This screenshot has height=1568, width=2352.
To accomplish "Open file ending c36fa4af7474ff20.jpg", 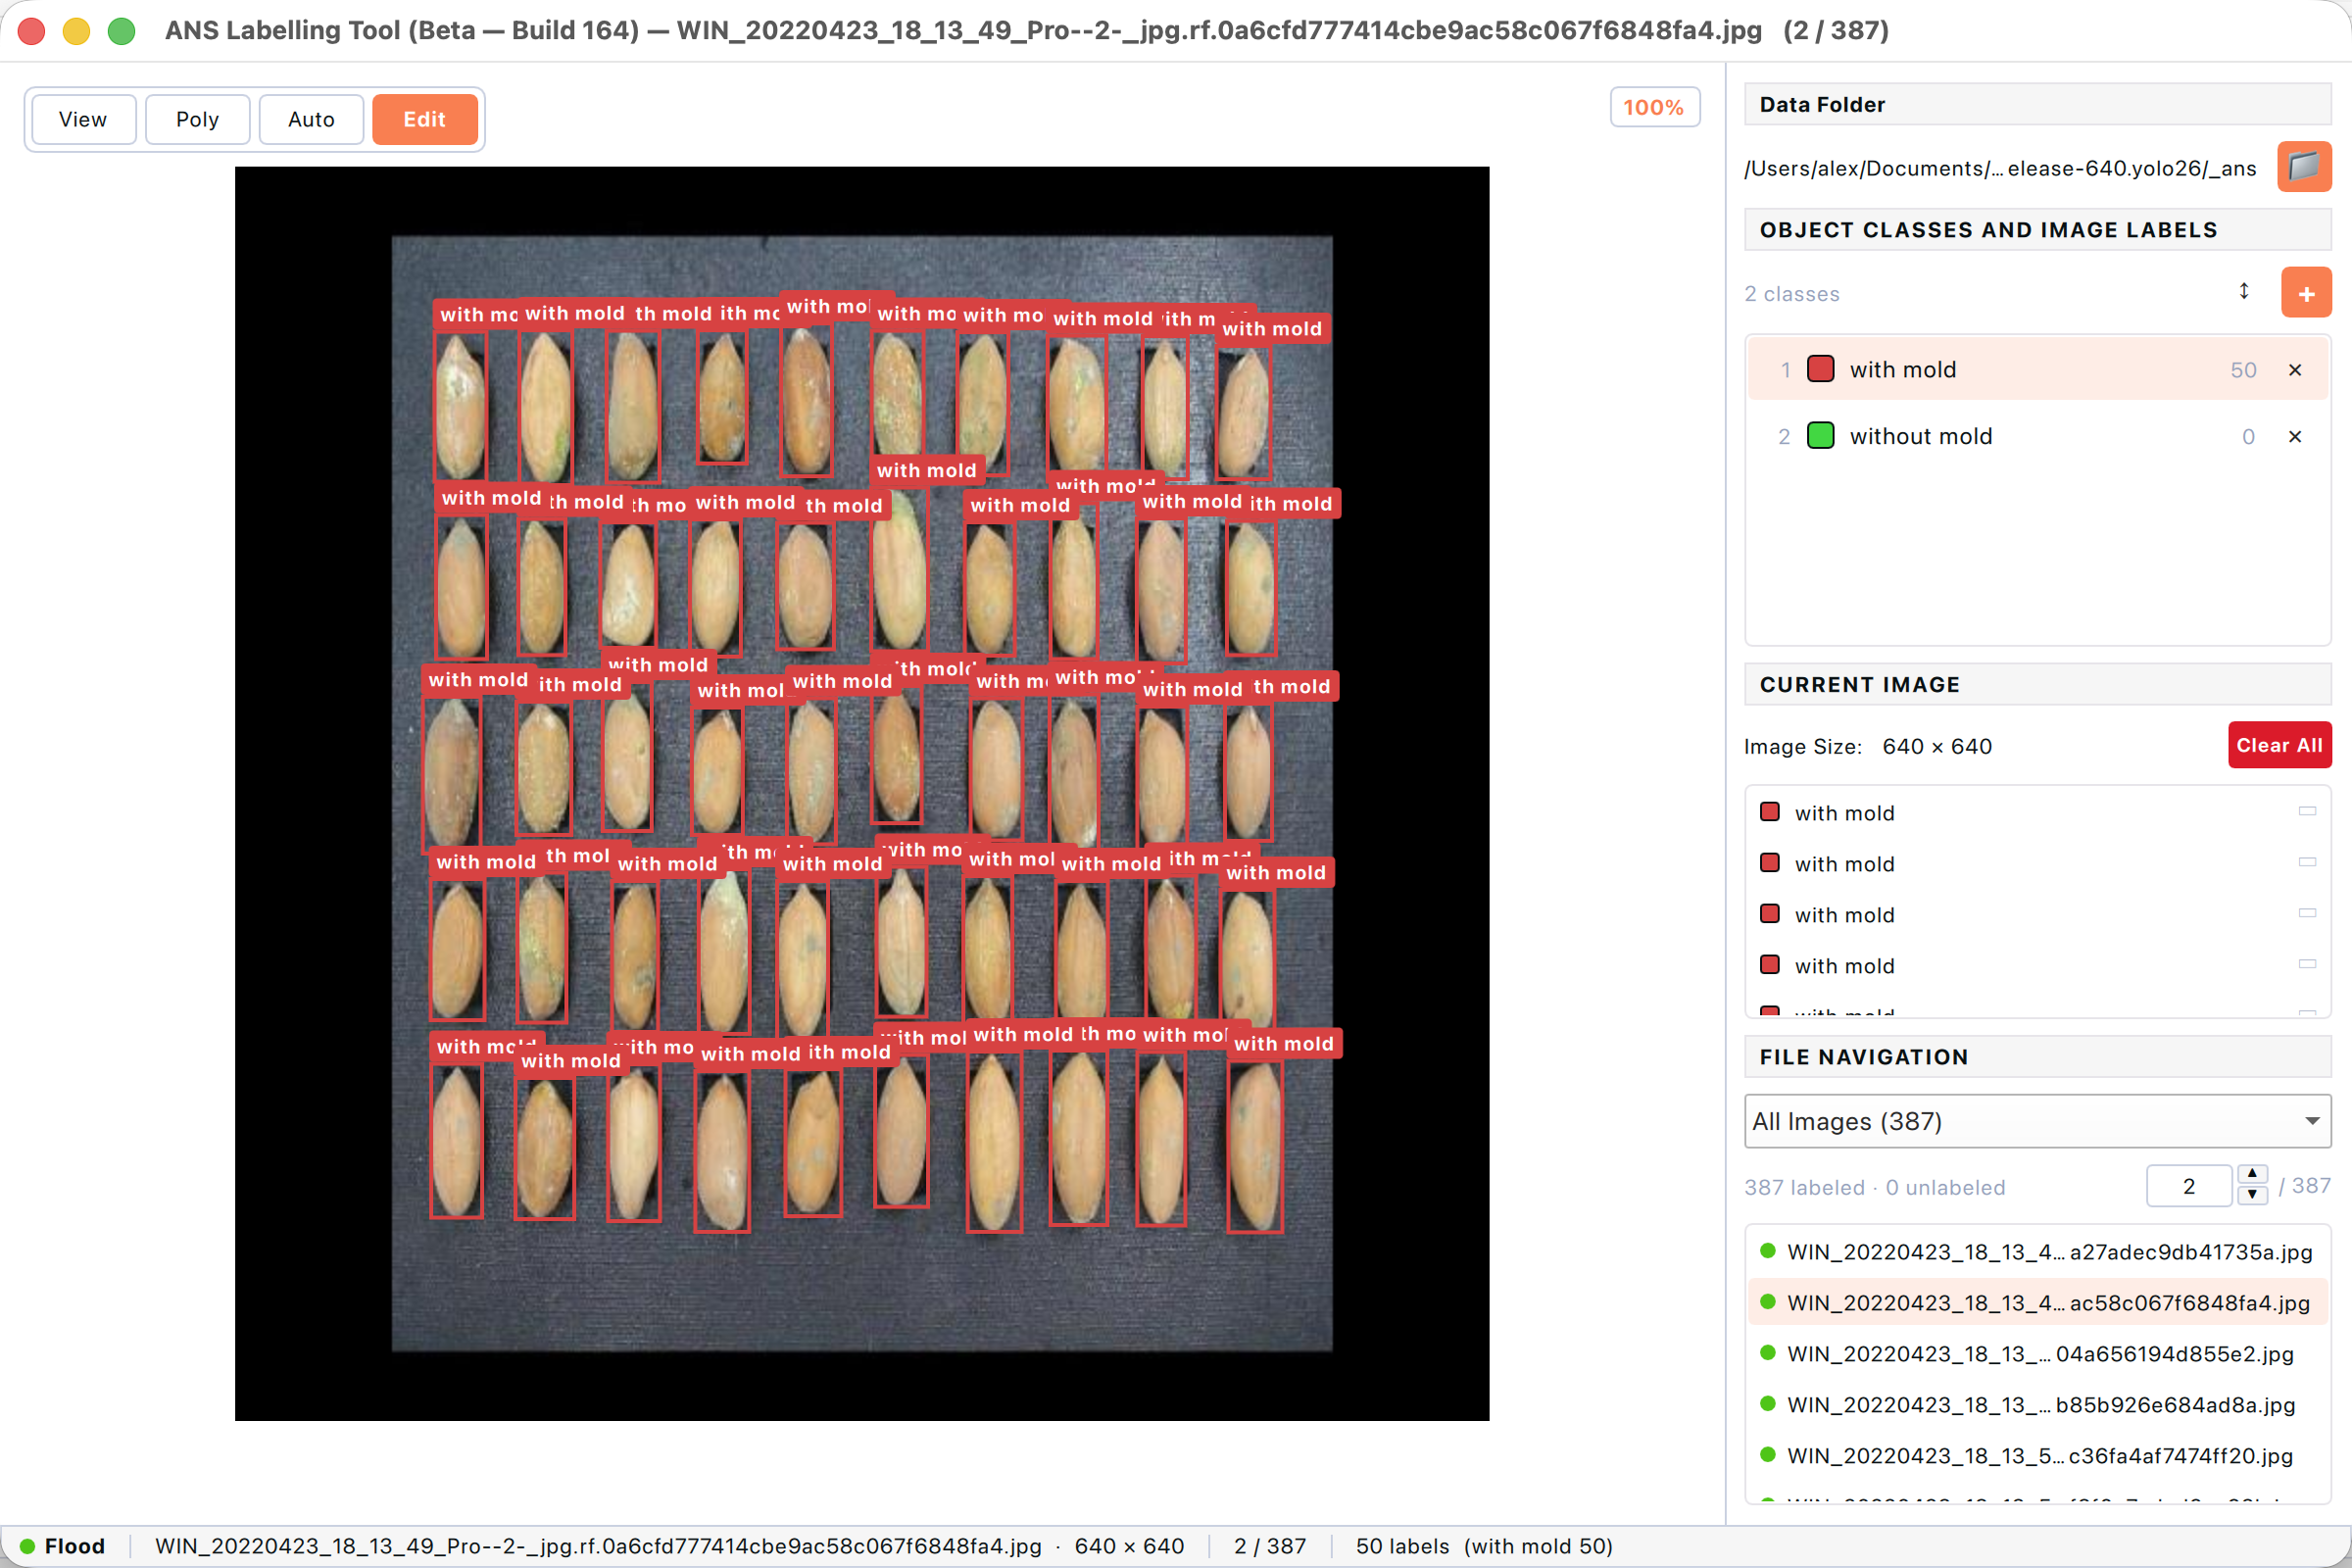I will [x=2037, y=1455].
